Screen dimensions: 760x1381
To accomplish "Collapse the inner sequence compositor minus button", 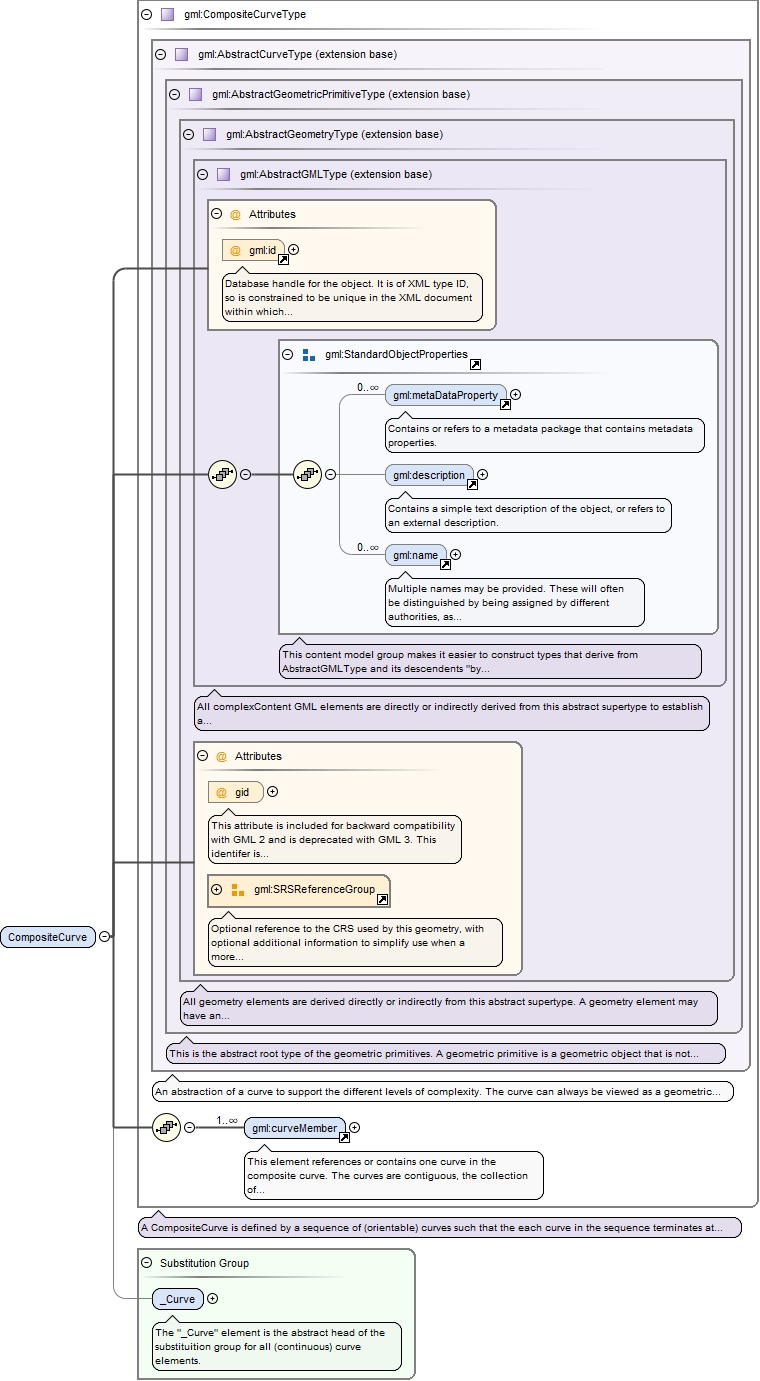I will point(330,475).
